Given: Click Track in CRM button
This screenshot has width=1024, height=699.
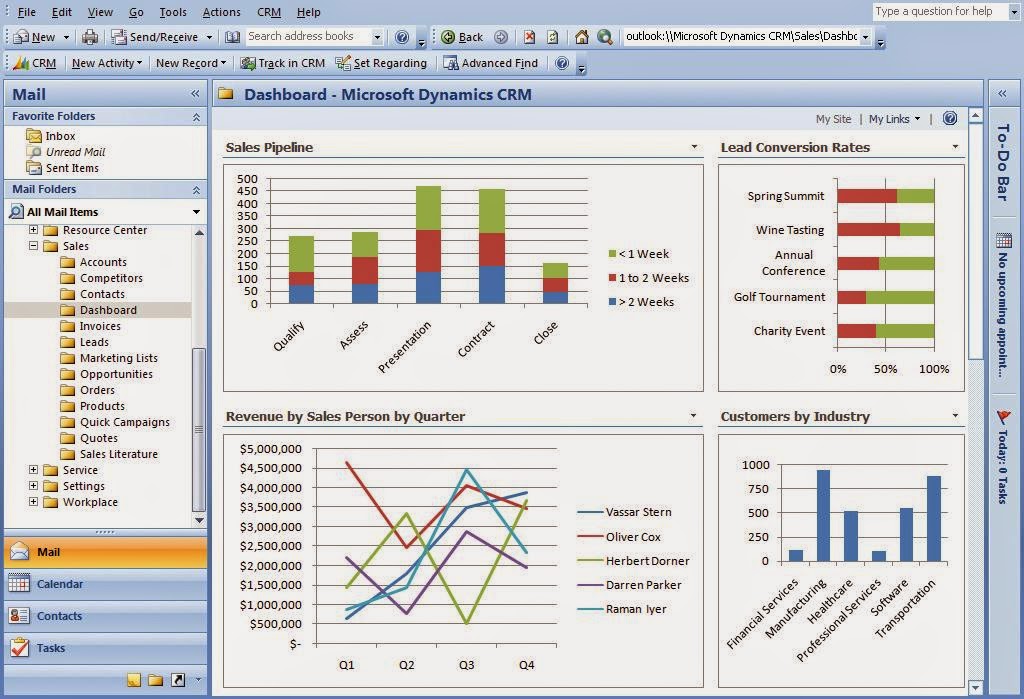Looking at the screenshot, I should (x=283, y=63).
